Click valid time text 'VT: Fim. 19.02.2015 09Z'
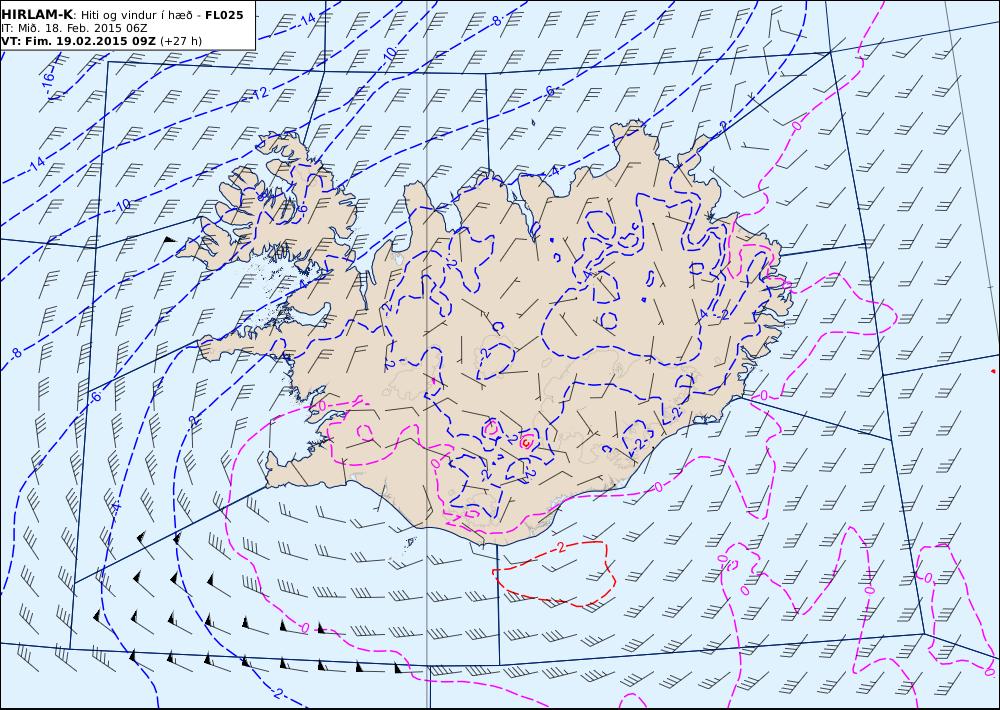This screenshot has height=710, width=1000. [78, 41]
